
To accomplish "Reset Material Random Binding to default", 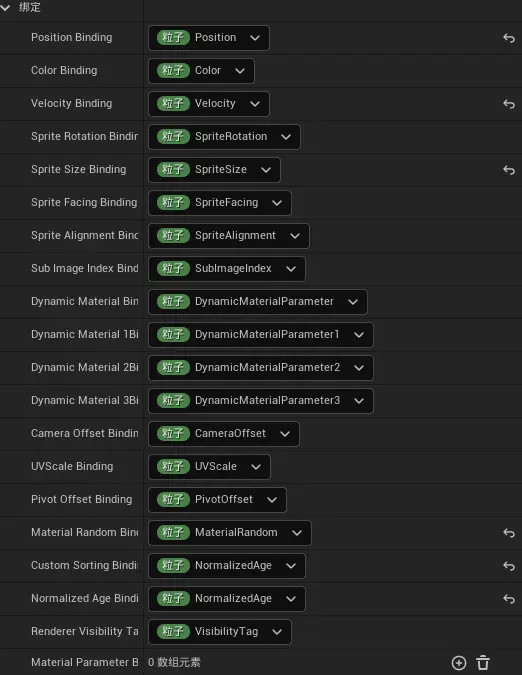I will coord(509,533).
